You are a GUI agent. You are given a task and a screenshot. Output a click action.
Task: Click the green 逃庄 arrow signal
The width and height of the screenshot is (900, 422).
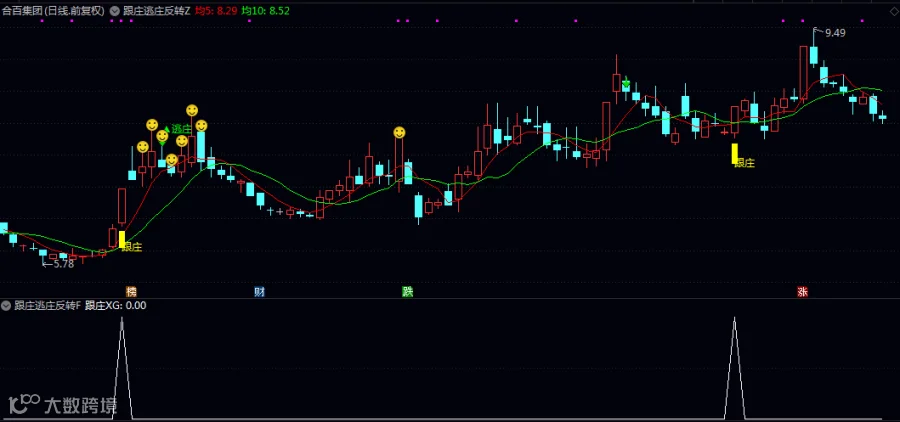click(178, 129)
